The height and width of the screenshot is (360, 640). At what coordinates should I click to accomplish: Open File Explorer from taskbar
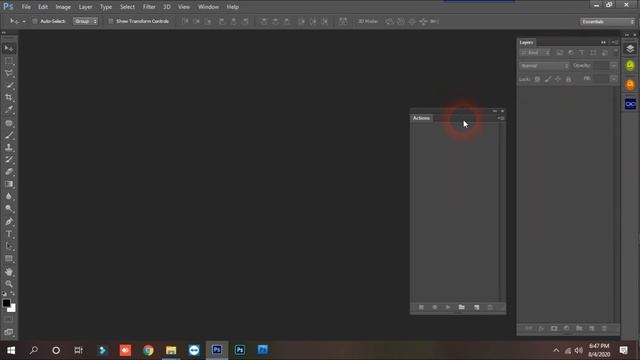[x=171, y=350]
